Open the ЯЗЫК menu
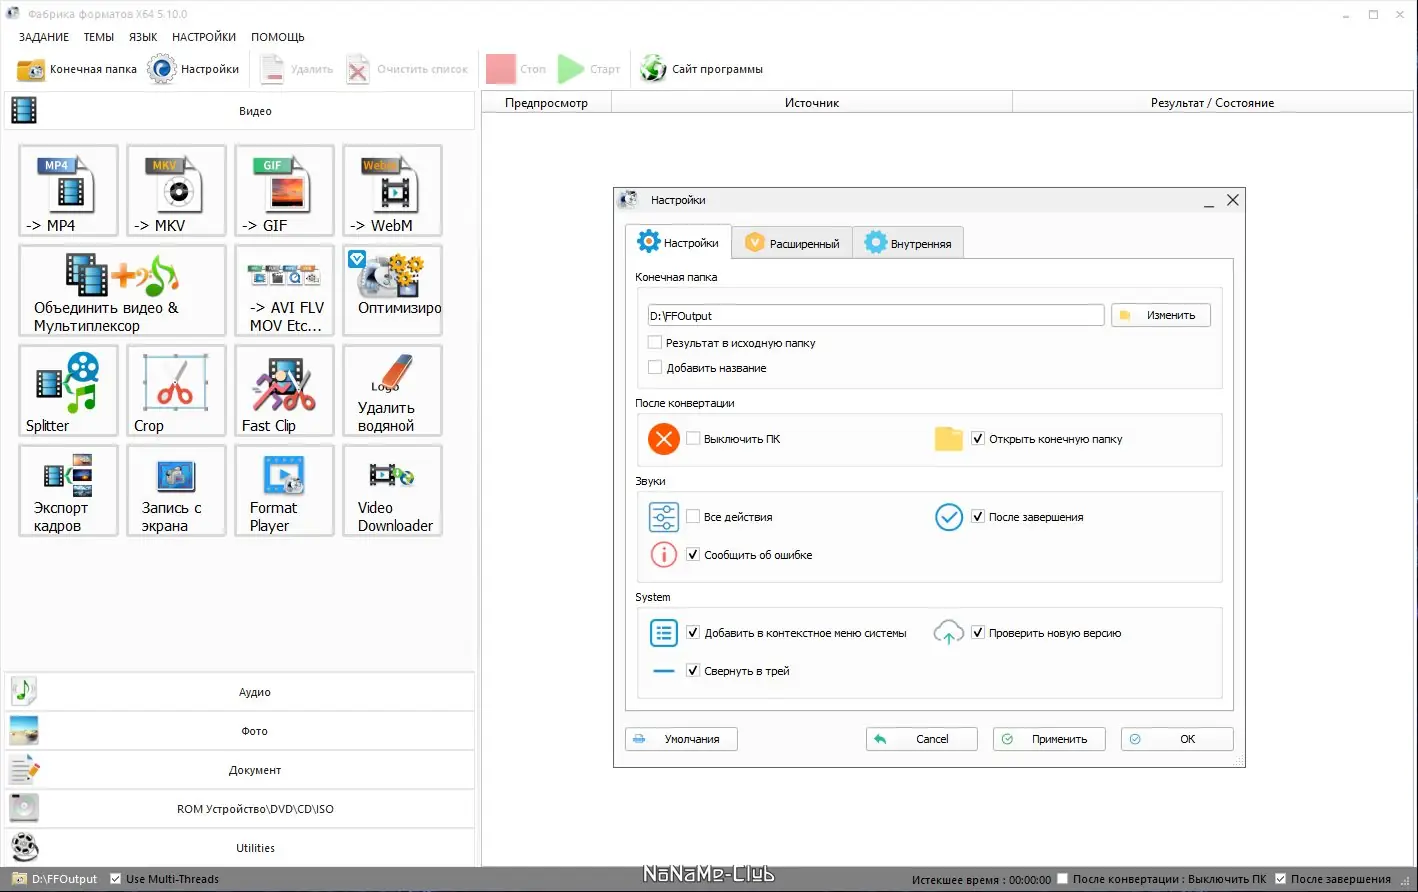This screenshot has width=1418, height=892. pyautogui.click(x=143, y=37)
